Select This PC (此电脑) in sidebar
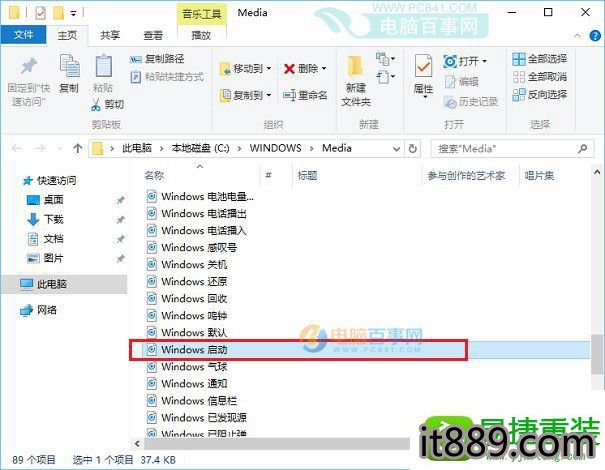The image size is (605, 470). click(65, 284)
